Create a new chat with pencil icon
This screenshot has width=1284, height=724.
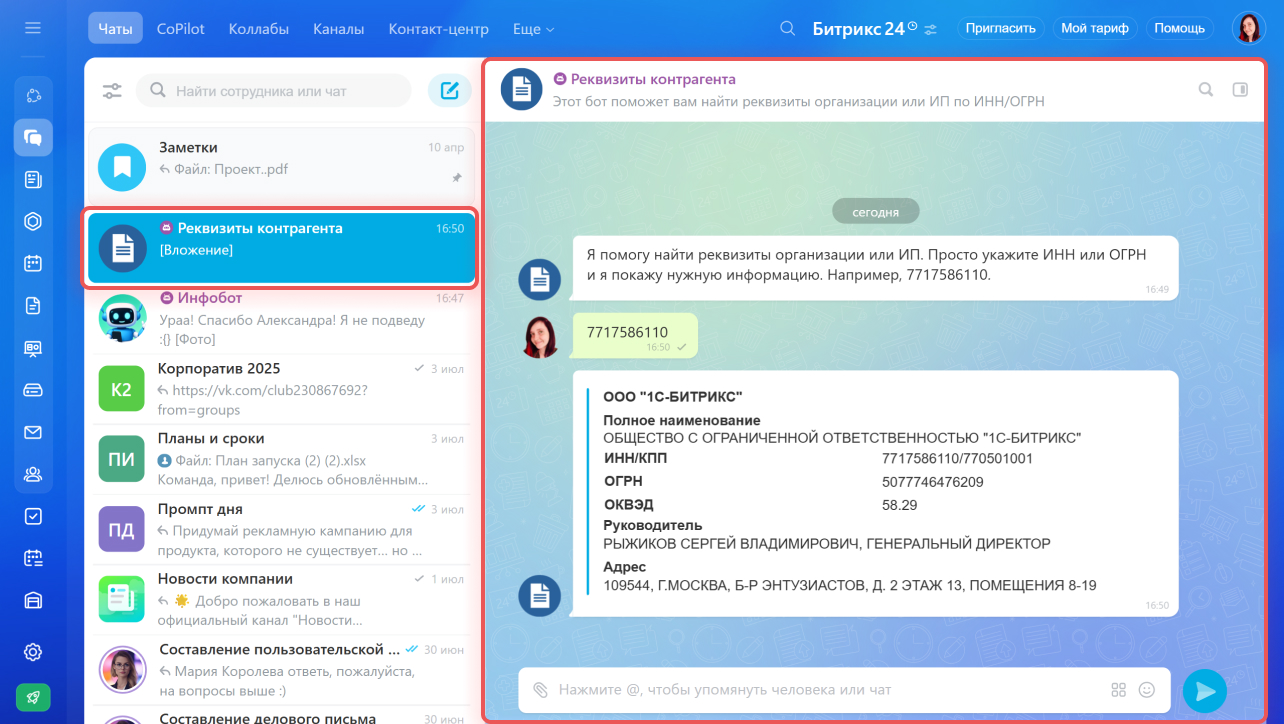pyautogui.click(x=450, y=91)
